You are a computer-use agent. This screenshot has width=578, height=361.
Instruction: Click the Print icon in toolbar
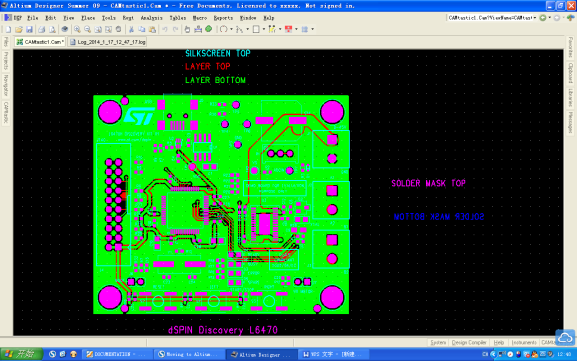pyautogui.click(x=42, y=29)
